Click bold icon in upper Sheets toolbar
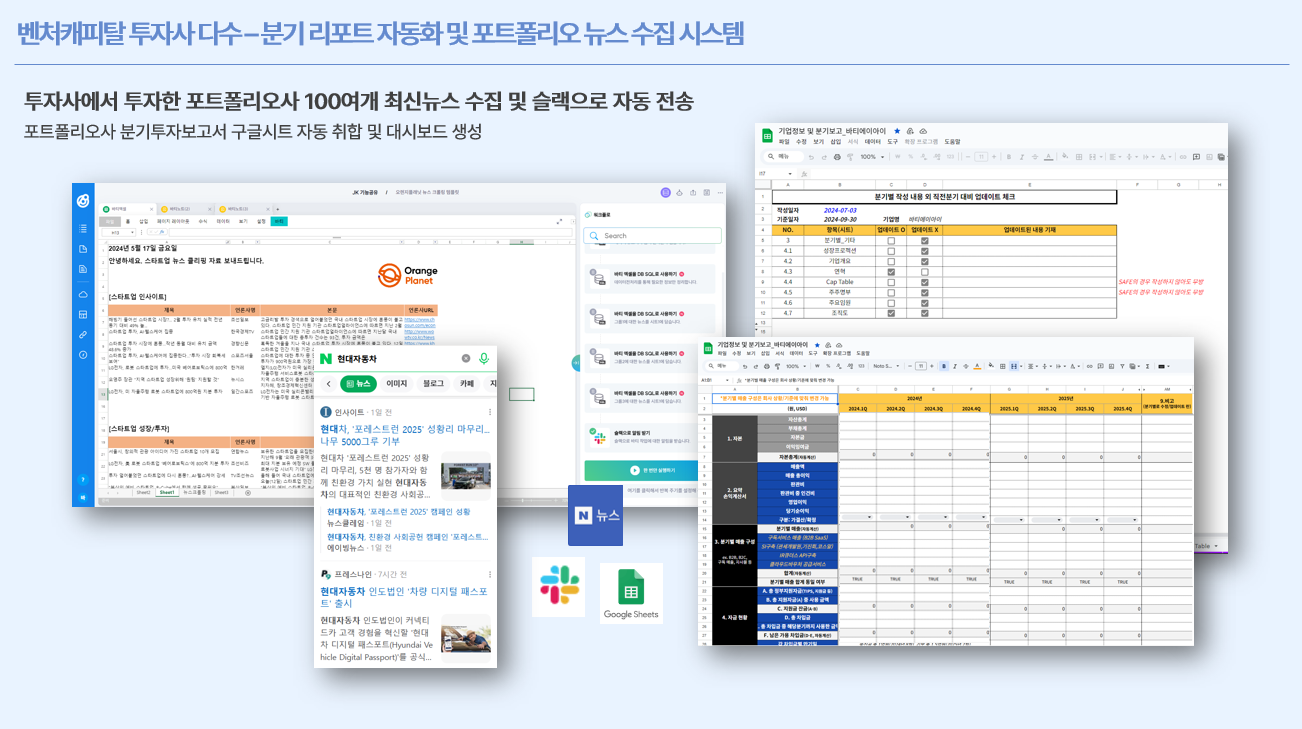 pyautogui.click(x=1009, y=157)
